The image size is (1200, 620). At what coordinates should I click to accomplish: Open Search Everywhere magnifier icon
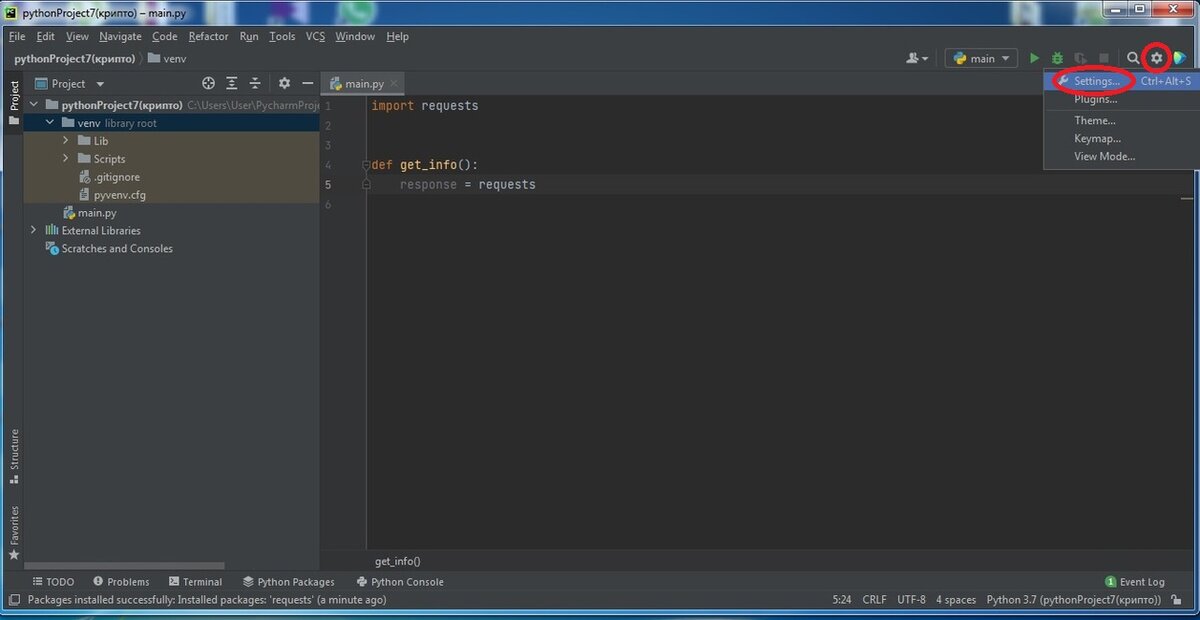click(x=1133, y=59)
